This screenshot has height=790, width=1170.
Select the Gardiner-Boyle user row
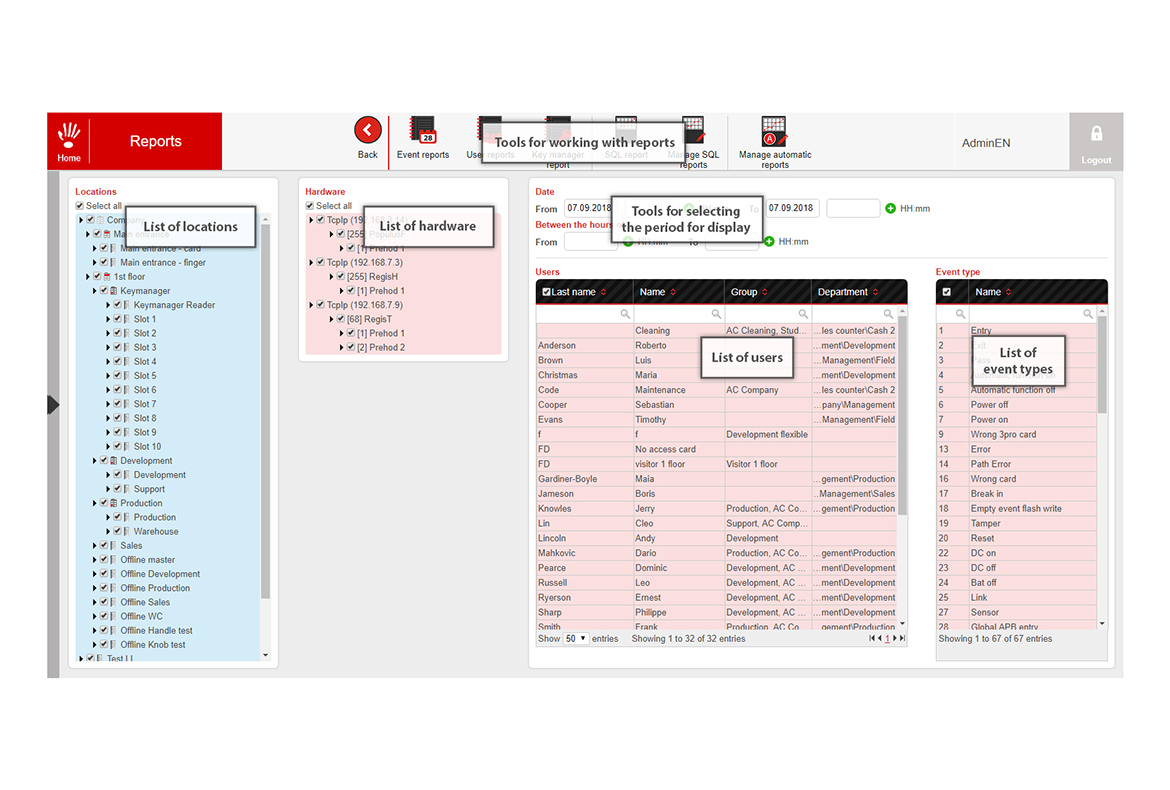(716, 479)
